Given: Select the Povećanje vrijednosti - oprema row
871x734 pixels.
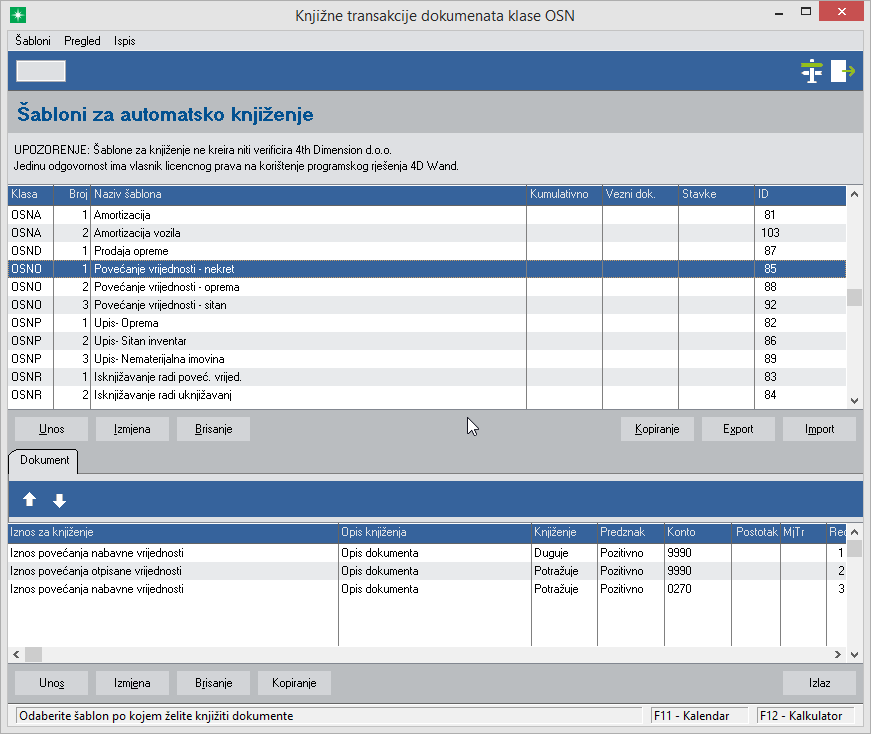Looking at the screenshot, I should pyautogui.click(x=427, y=287).
